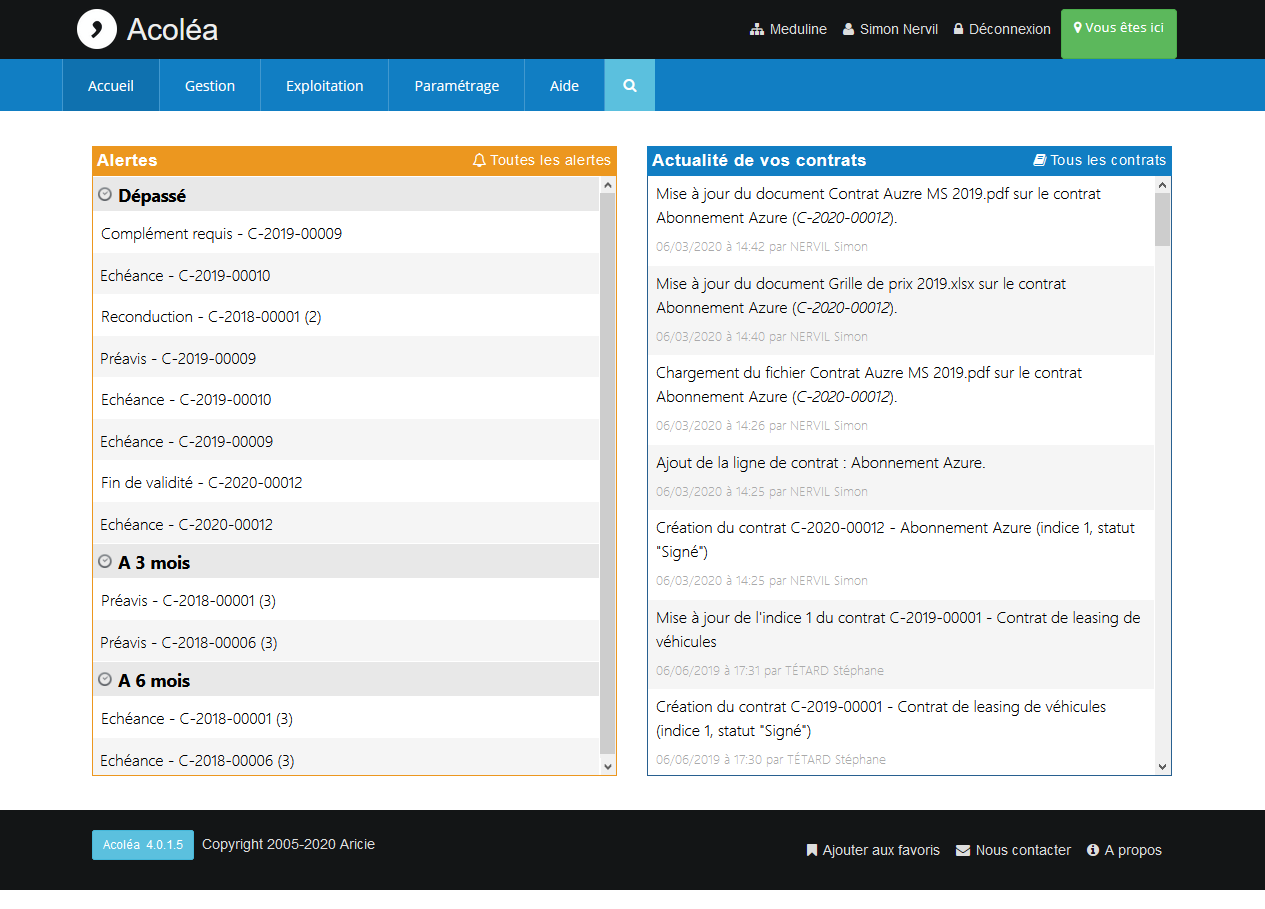Open the Accueil menu
The height and width of the screenshot is (909, 1265).
(111, 86)
